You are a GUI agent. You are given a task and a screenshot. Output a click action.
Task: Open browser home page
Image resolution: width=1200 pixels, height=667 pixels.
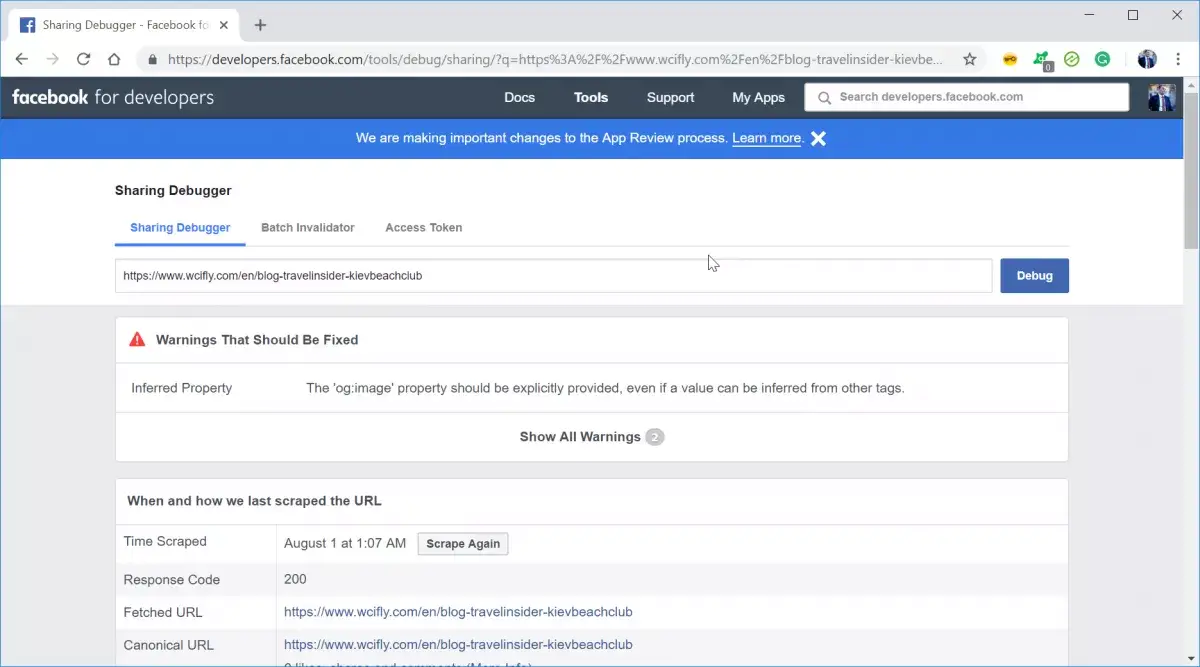(114, 59)
